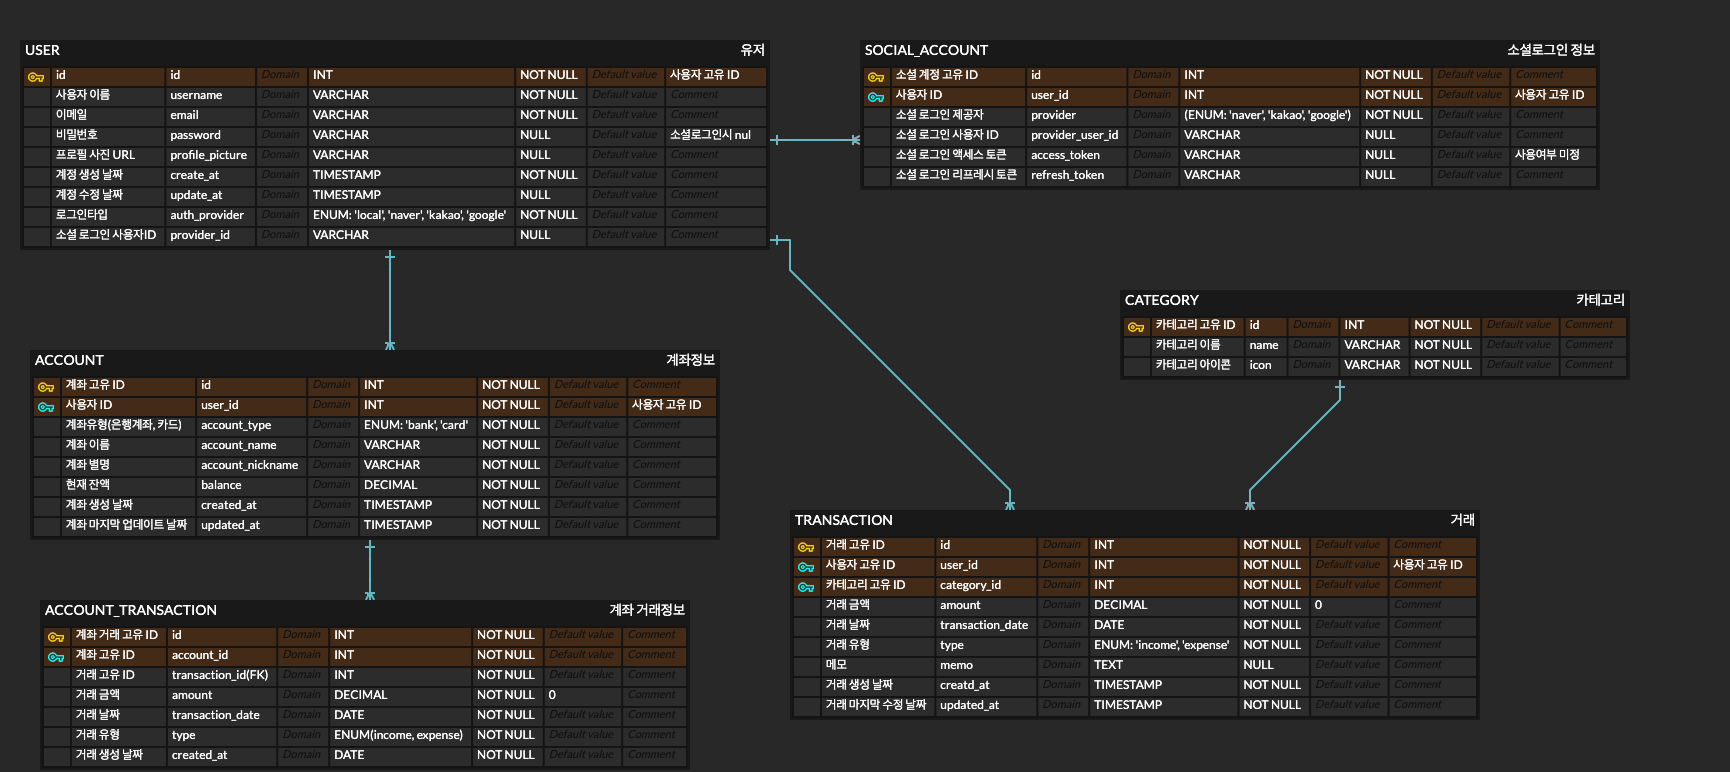Click the category_id column cell
The height and width of the screenshot is (772, 1730).
pos(987,585)
